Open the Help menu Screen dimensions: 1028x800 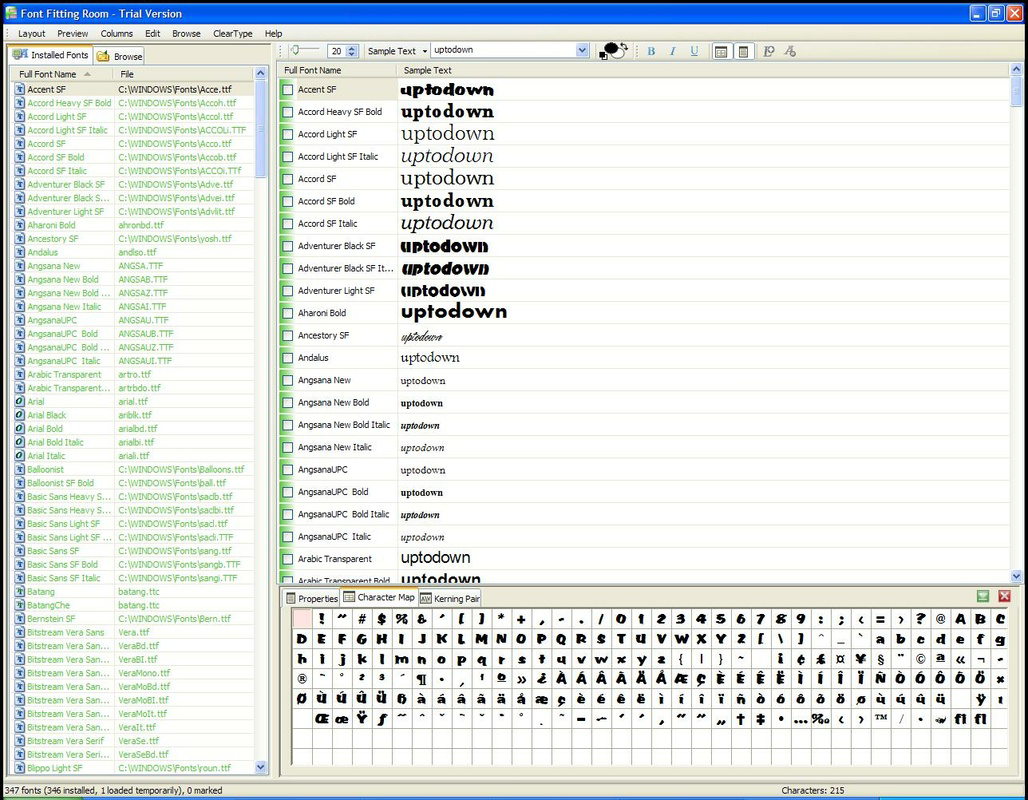[x=273, y=33]
